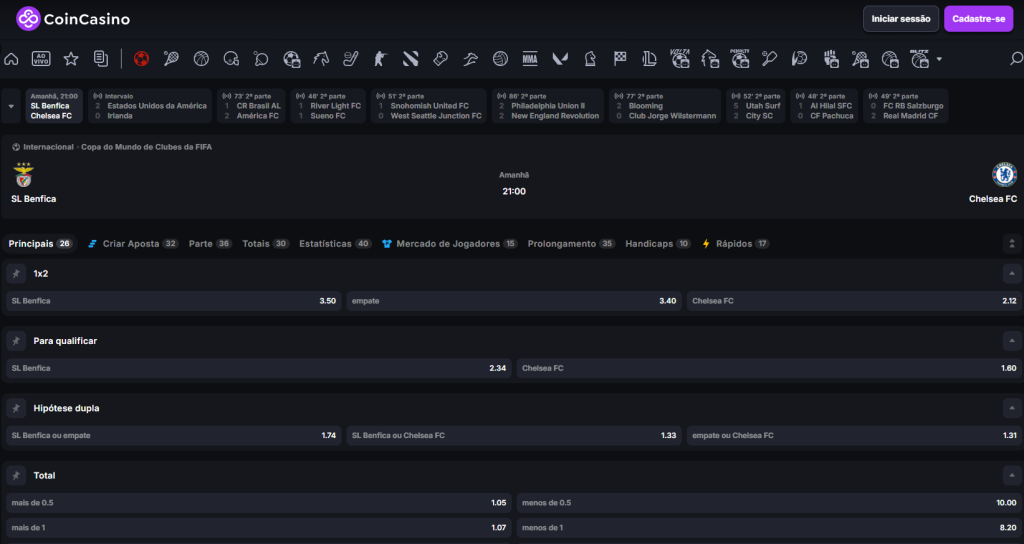The width and height of the screenshot is (1024, 544).
Task: Open FC RB Salzburgo vs Real Madrid match
Action: [x=905, y=106]
